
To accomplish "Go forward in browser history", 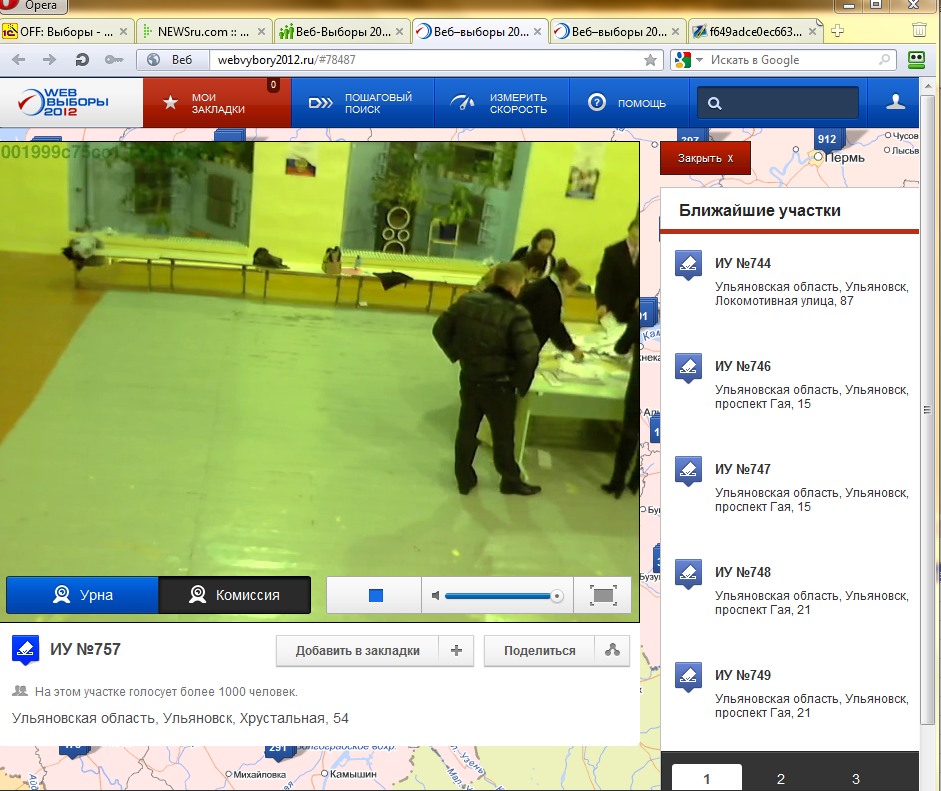I will pyautogui.click(x=50, y=59).
